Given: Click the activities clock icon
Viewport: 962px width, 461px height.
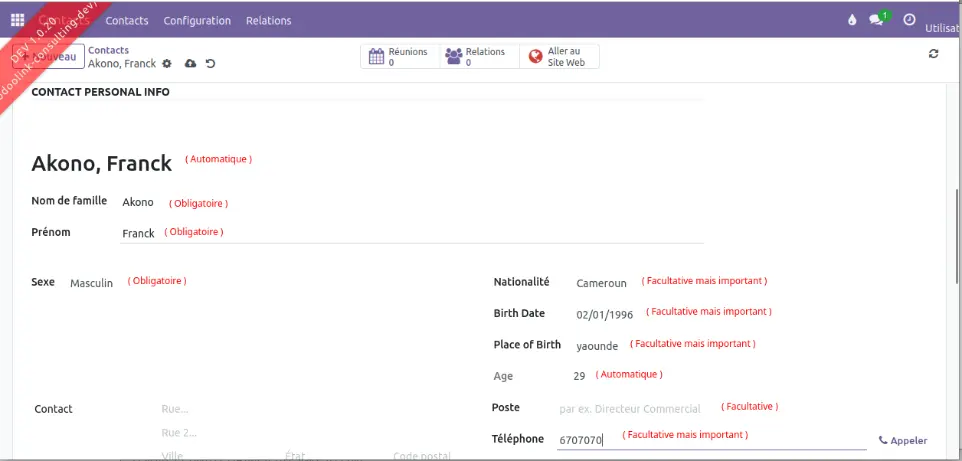Looking at the screenshot, I should click(x=909, y=20).
